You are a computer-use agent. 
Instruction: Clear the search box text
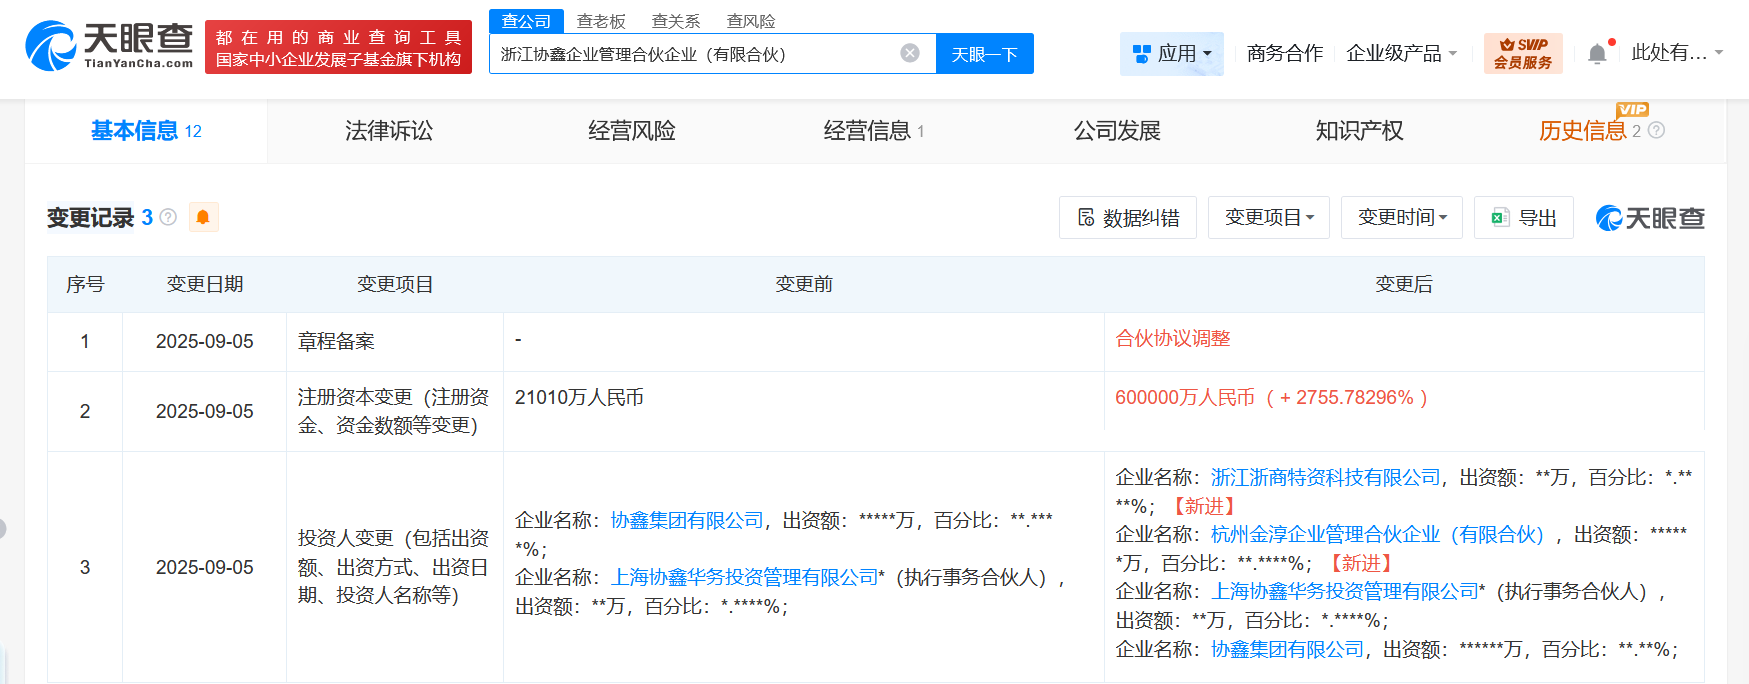pyautogui.click(x=909, y=53)
